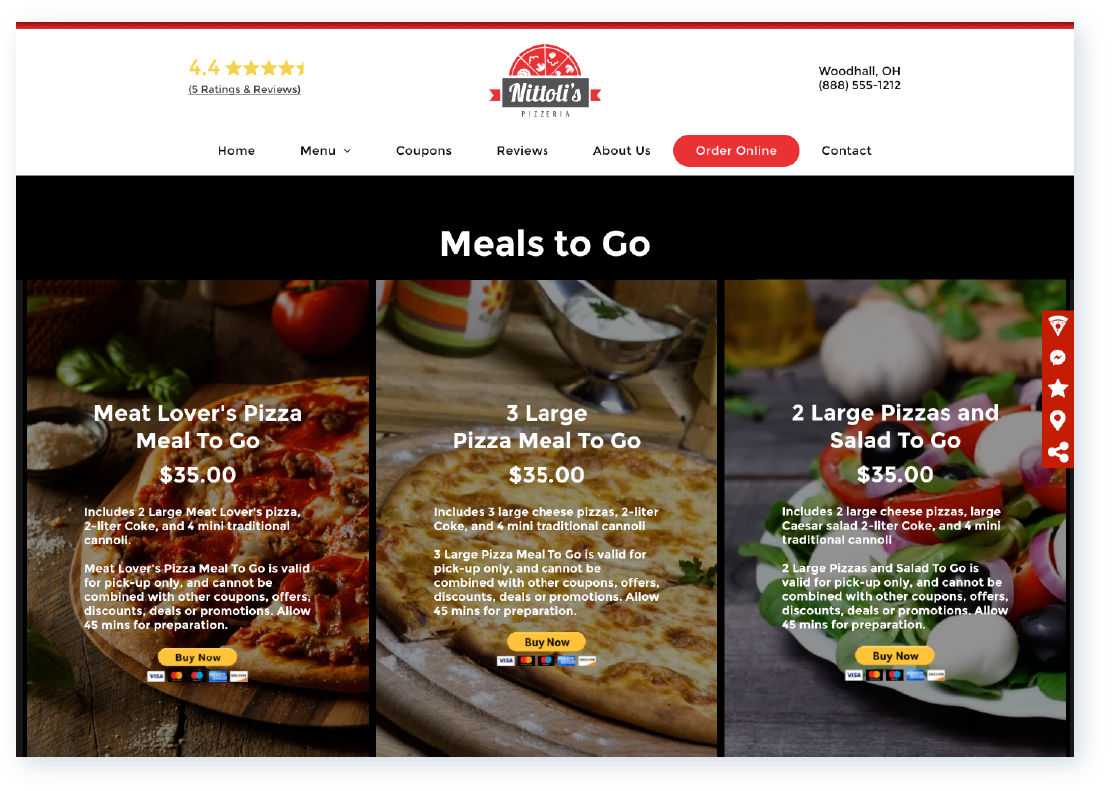Click the Visa card icon under Meat Lover's meal

156,676
